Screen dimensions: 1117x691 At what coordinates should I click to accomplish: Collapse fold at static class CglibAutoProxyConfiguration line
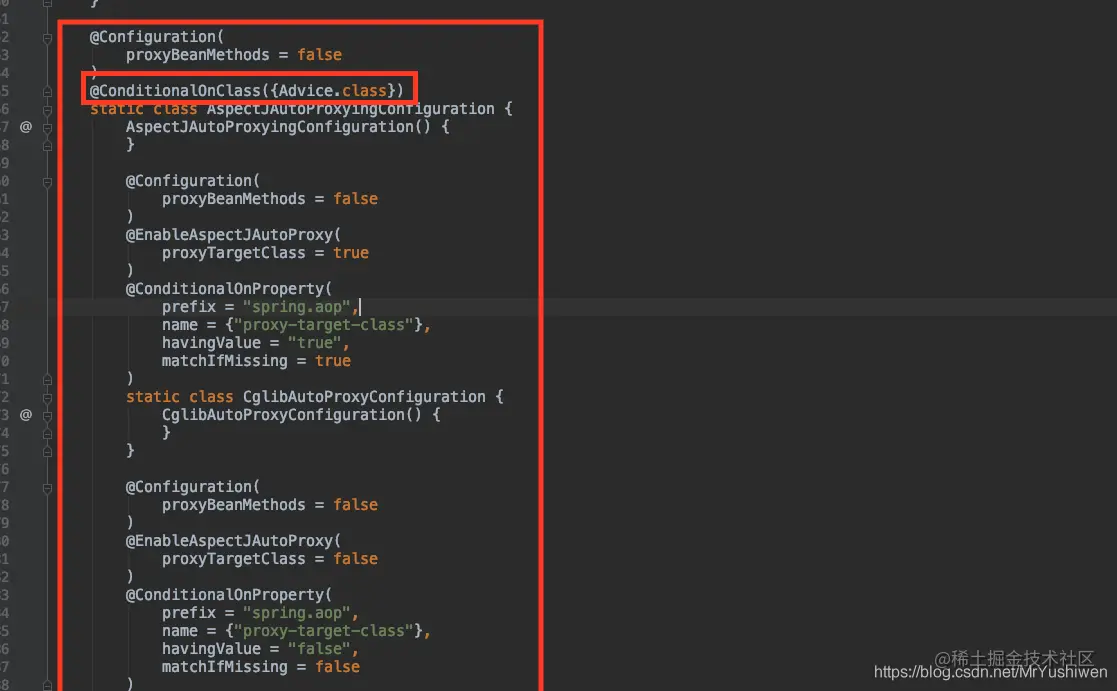tap(47, 398)
